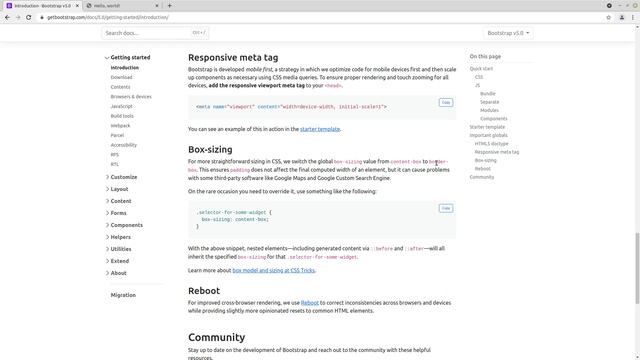
Task: Open box model and sizing at CSS Tricks link
Action: point(273,270)
